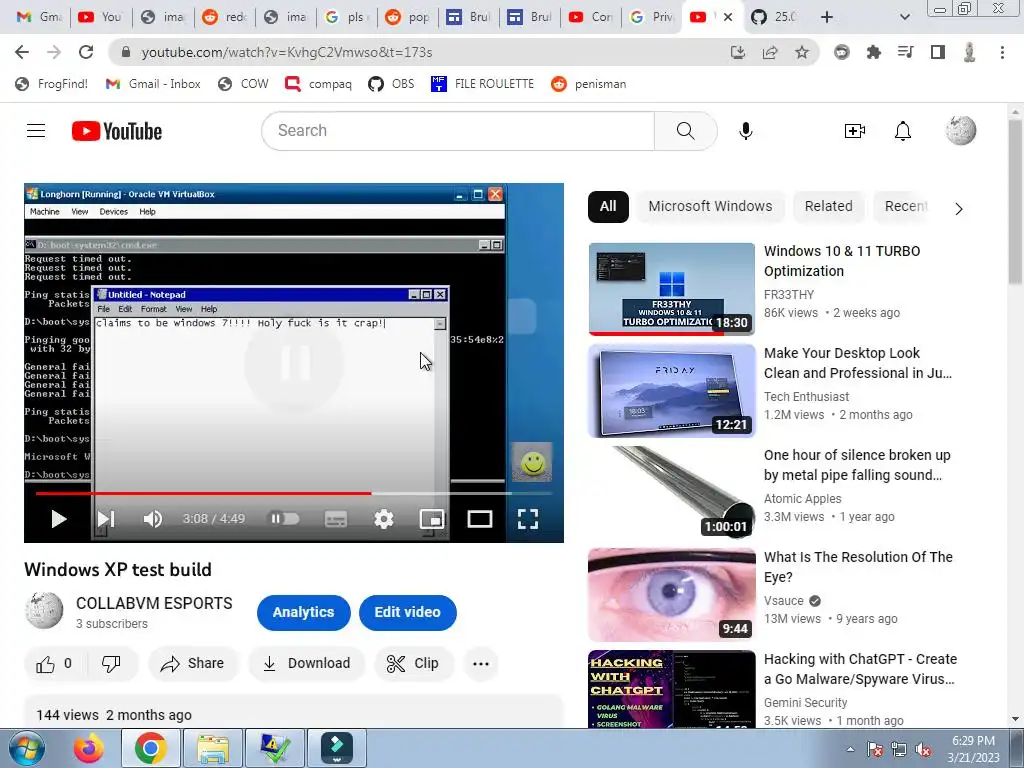Open the YouTube hamburger guide menu
Viewport: 1024px width, 768px height.
[x=36, y=131]
